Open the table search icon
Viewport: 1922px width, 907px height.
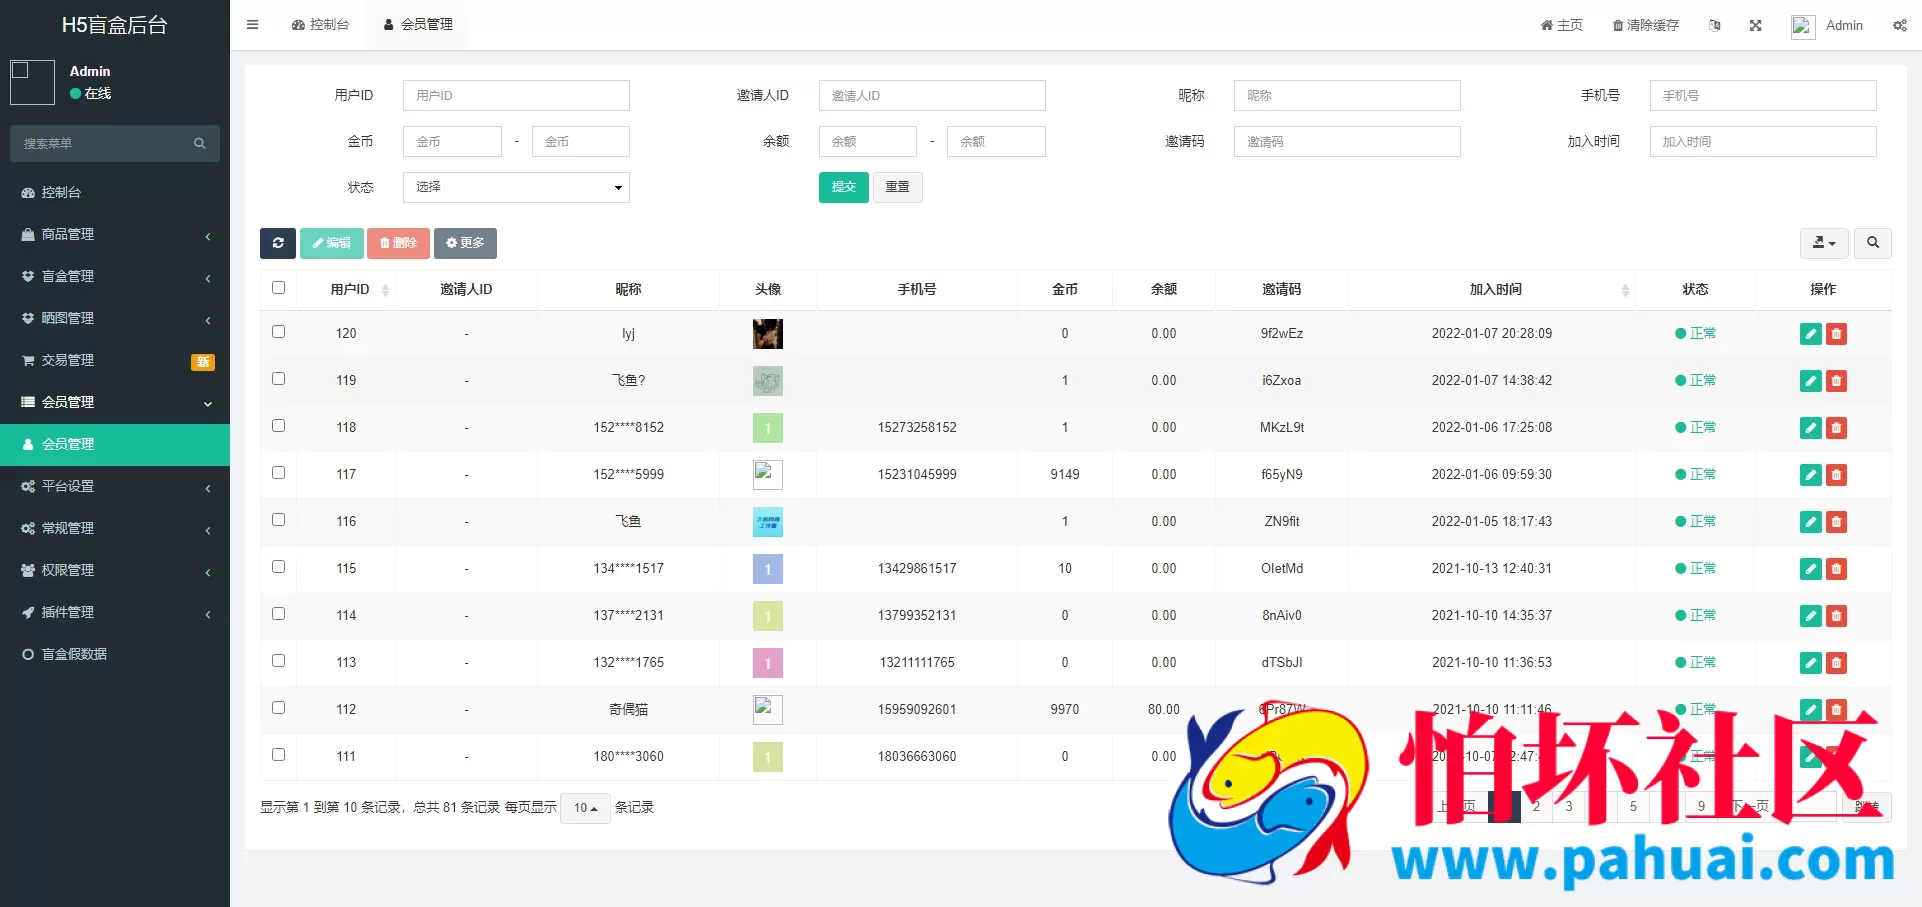tap(1872, 243)
